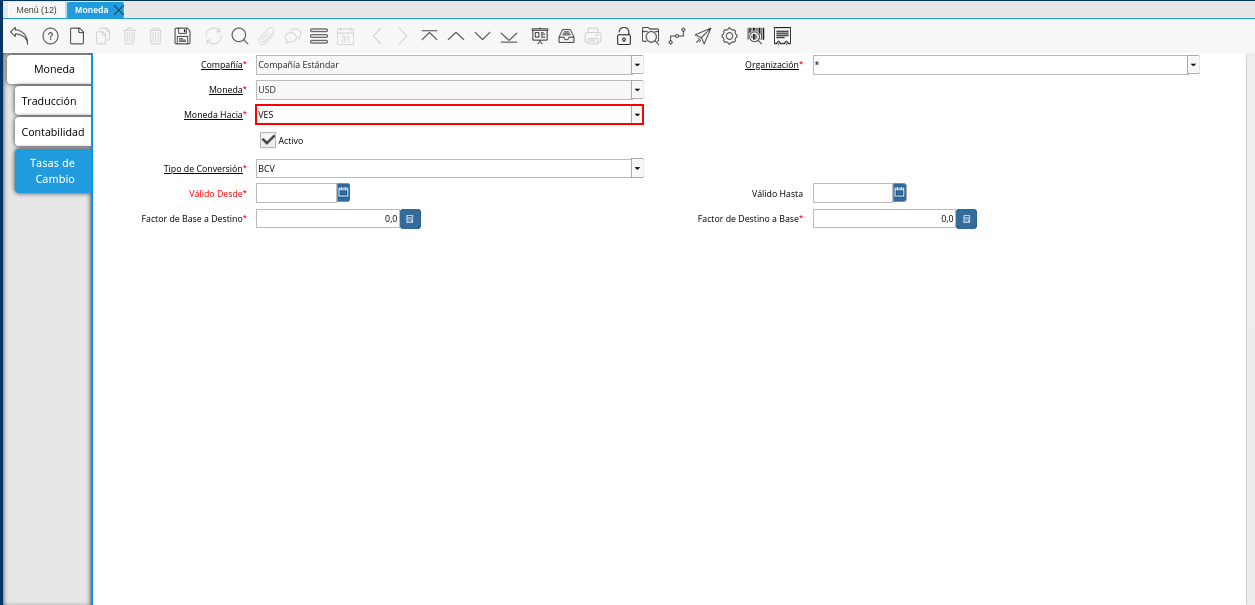Open the Válido Desde calendar picker
The height and width of the screenshot is (605, 1255).
click(343, 193)
